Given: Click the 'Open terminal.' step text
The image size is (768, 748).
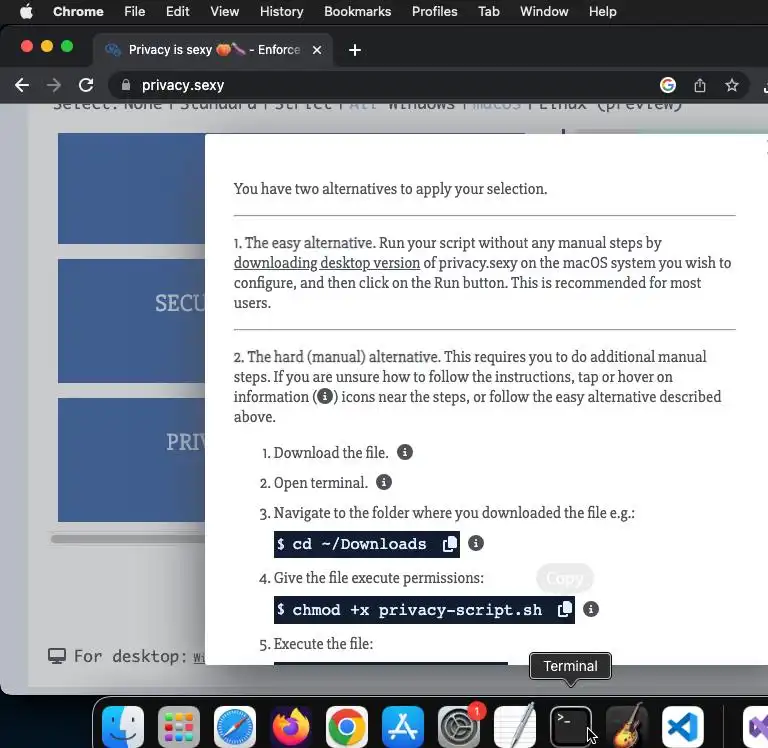Looking at the screenshot, I should tap(320, 483).
